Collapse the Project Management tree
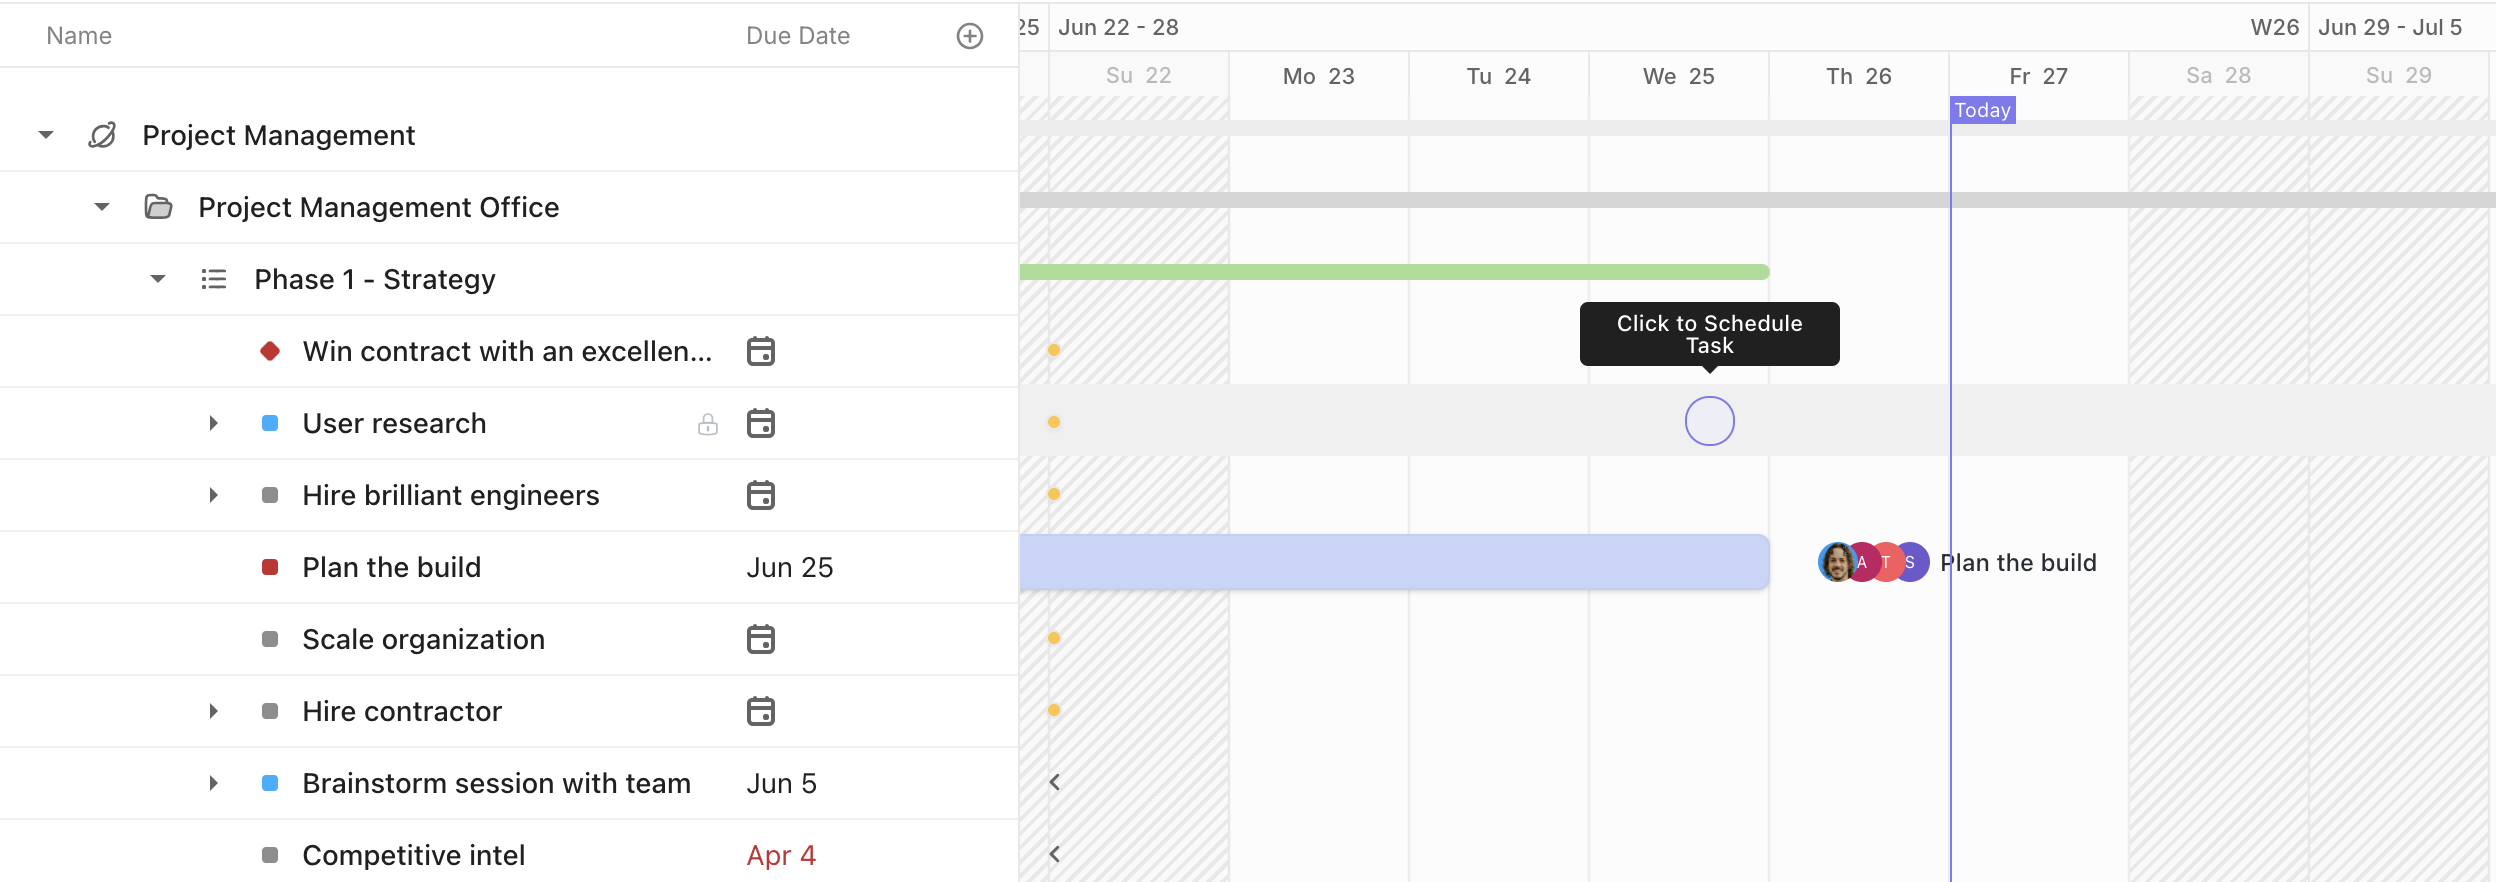The width and height of the screenshot is (2496, 882). [45, 134]
